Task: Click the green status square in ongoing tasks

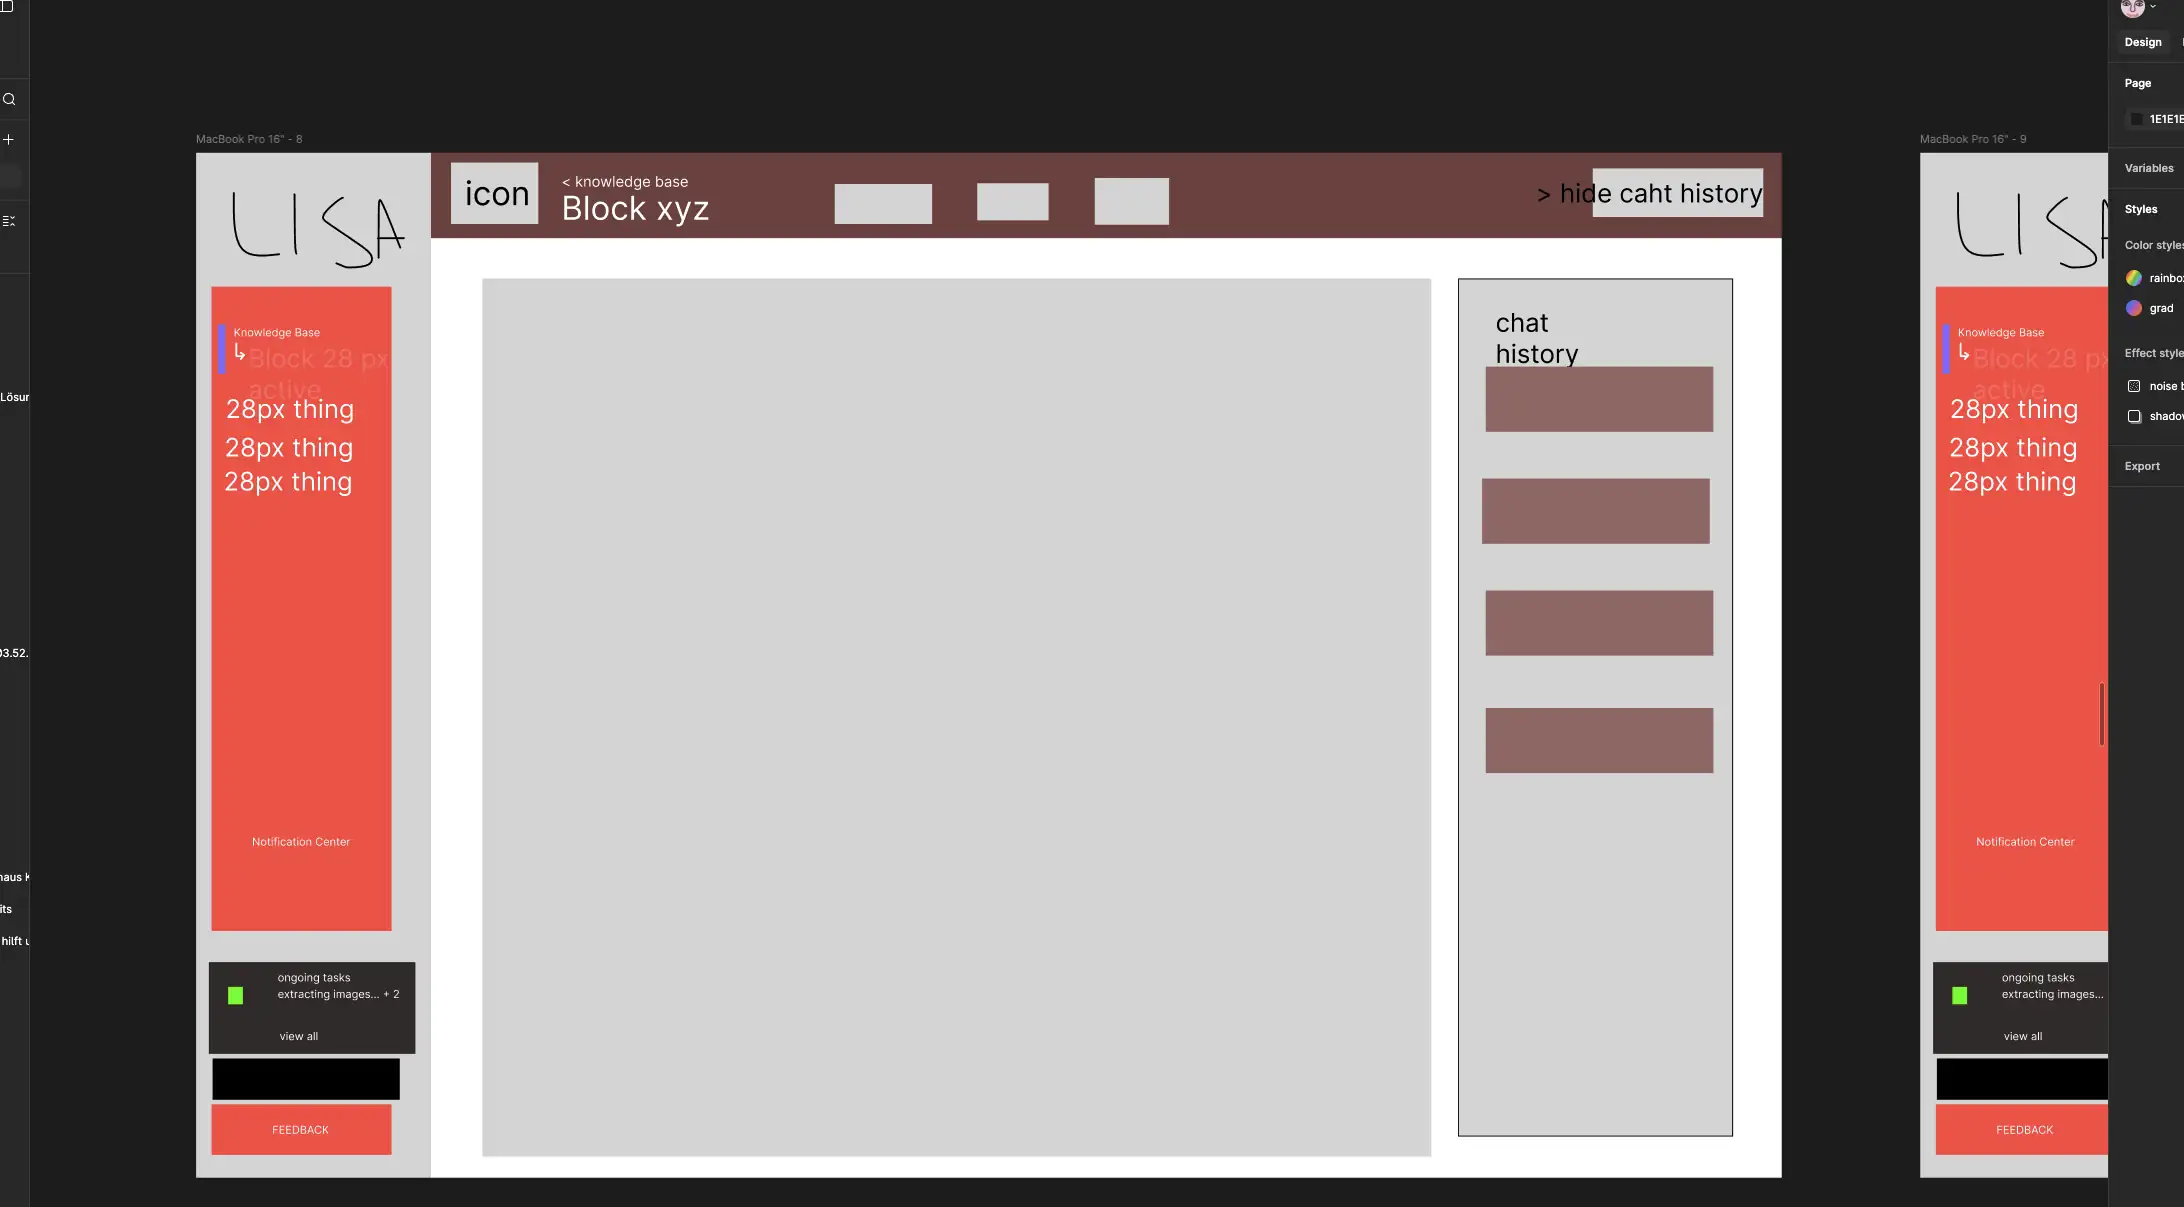Action: point(236,995)
